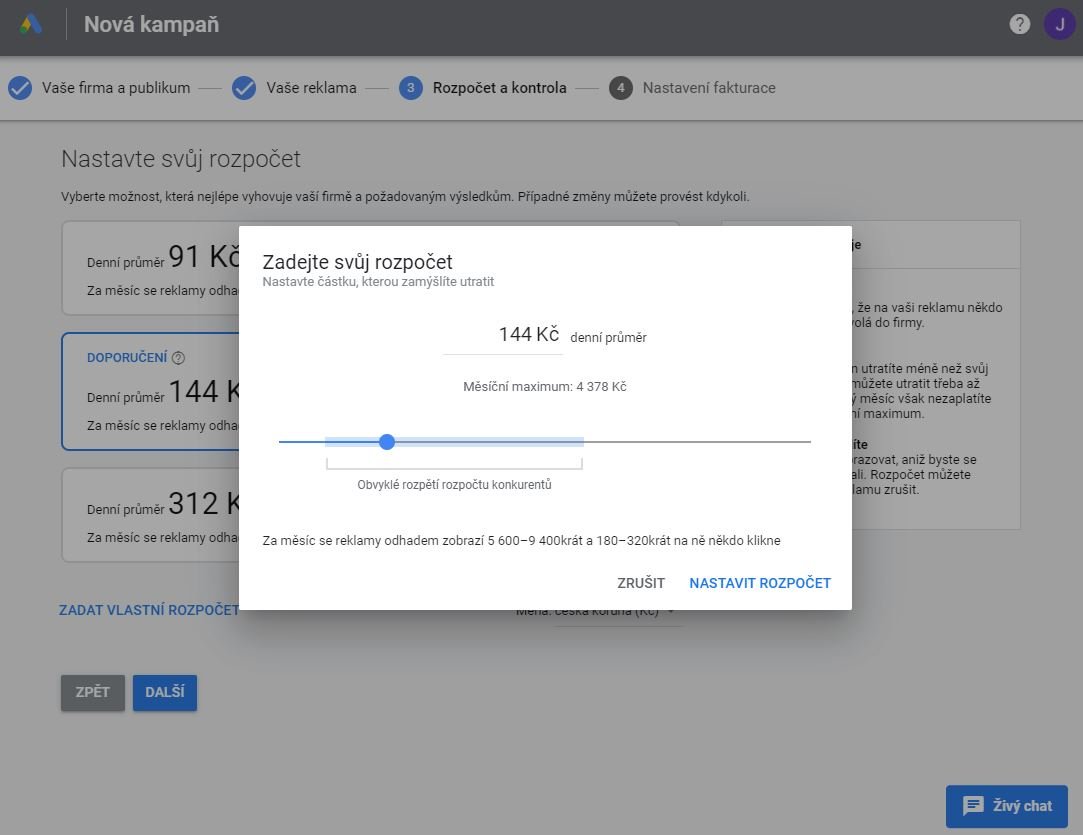Click the ZPĚT button
1083x835 pixels.
pos(93,693)
